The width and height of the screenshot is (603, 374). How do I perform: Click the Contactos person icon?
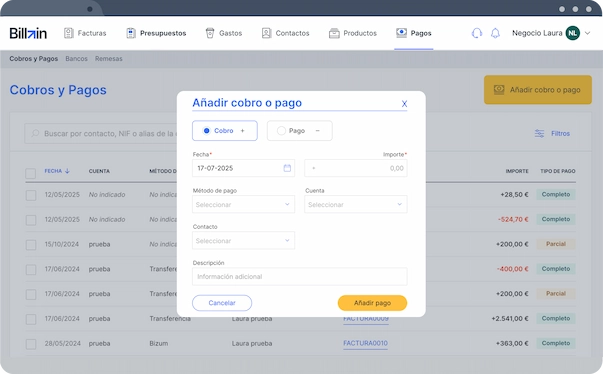pos(266,33)
